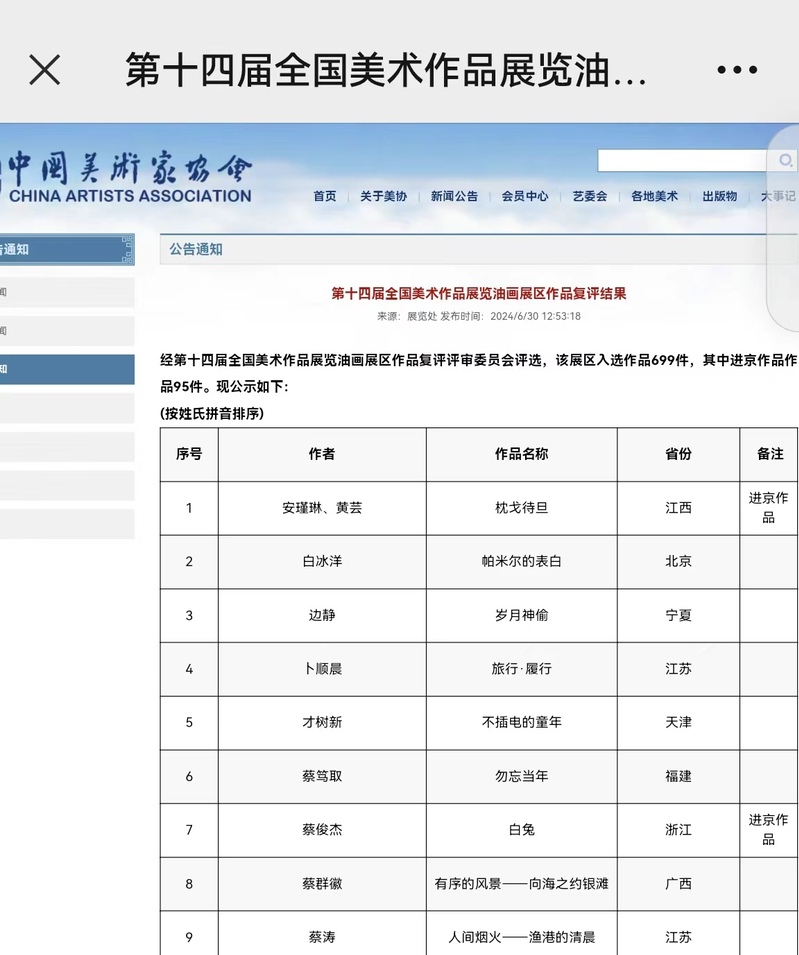The image size is (799, 955).
Task: Open 会员中心 navigation link
Action: click(525, 197)
